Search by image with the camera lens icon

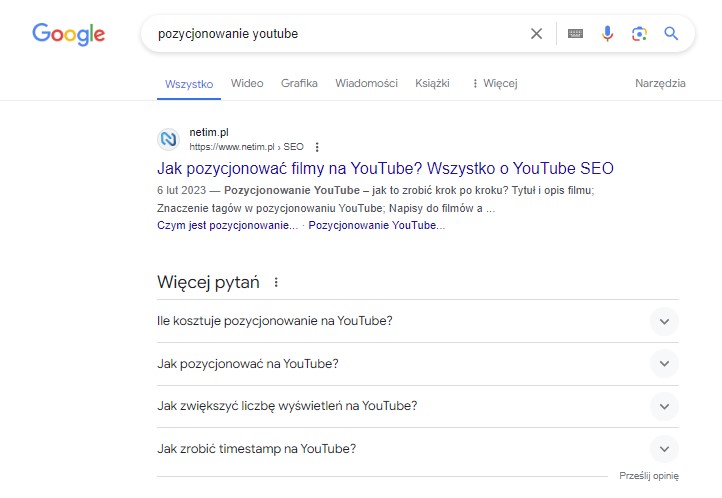[639, 34]
